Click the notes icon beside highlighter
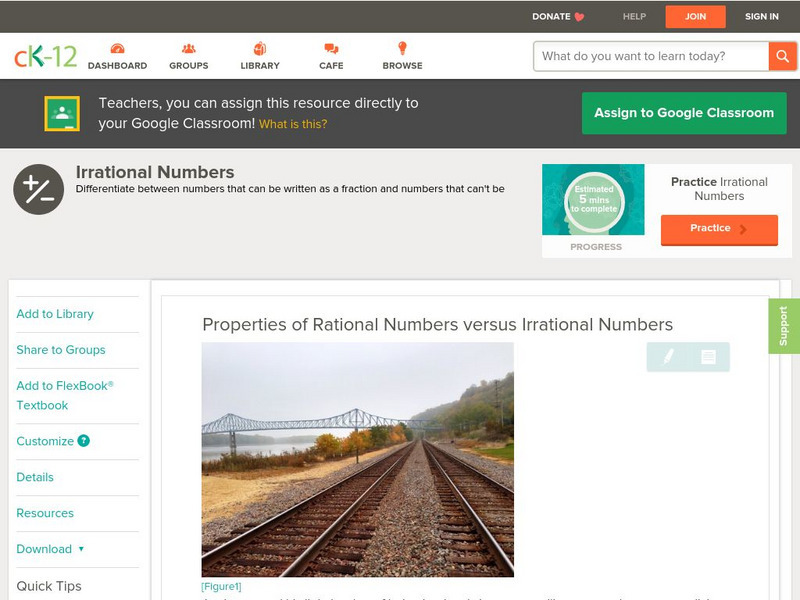This screenshot has height=600, width=800. 708,357
